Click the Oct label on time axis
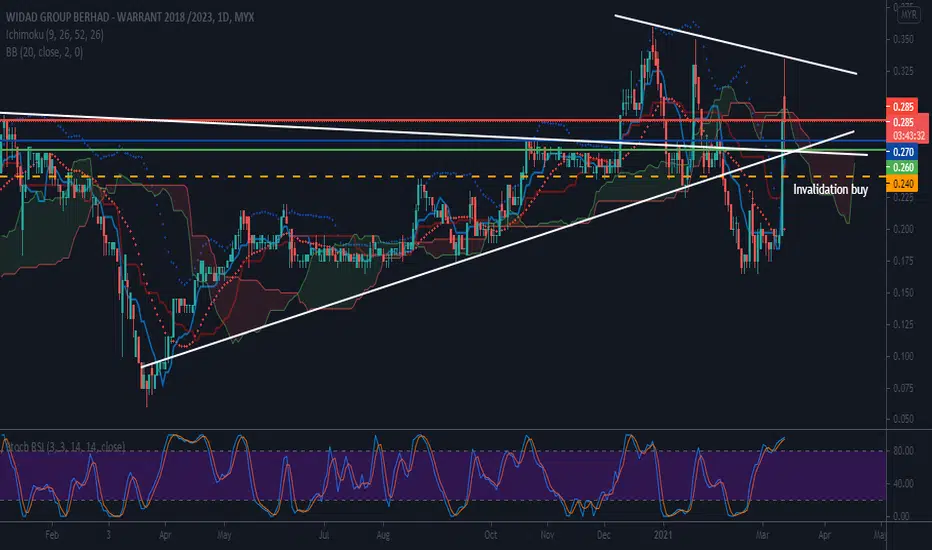Screen dimensions: 932x550 [x=490, y=535]
